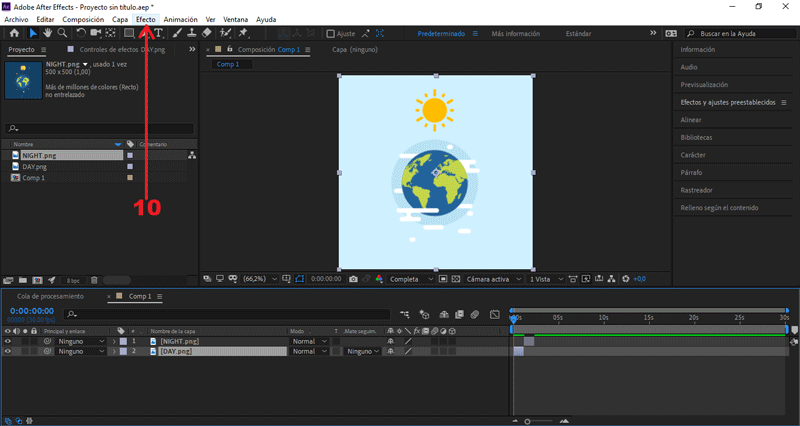Open the Normal mode dropdown for NIGHT.png
Viewport: 800px width, 426px height.
pyautogui.click(x=309, y=341)
